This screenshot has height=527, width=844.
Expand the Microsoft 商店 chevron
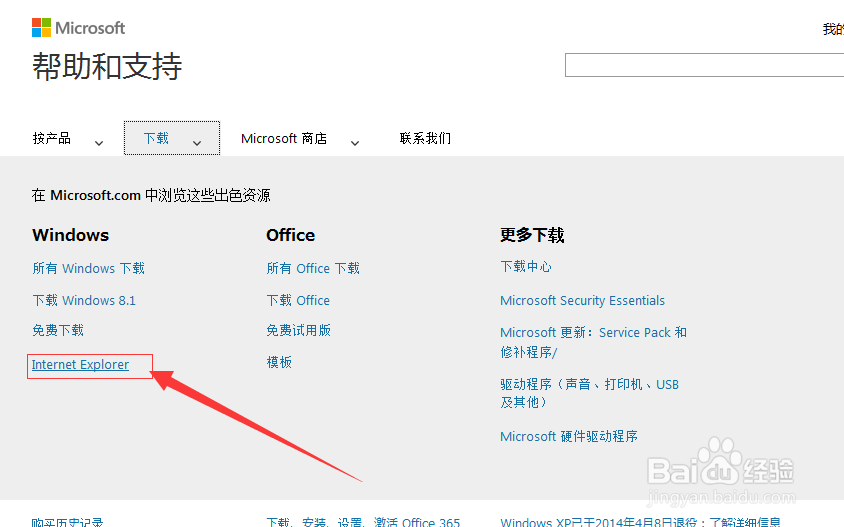point(355,143)
